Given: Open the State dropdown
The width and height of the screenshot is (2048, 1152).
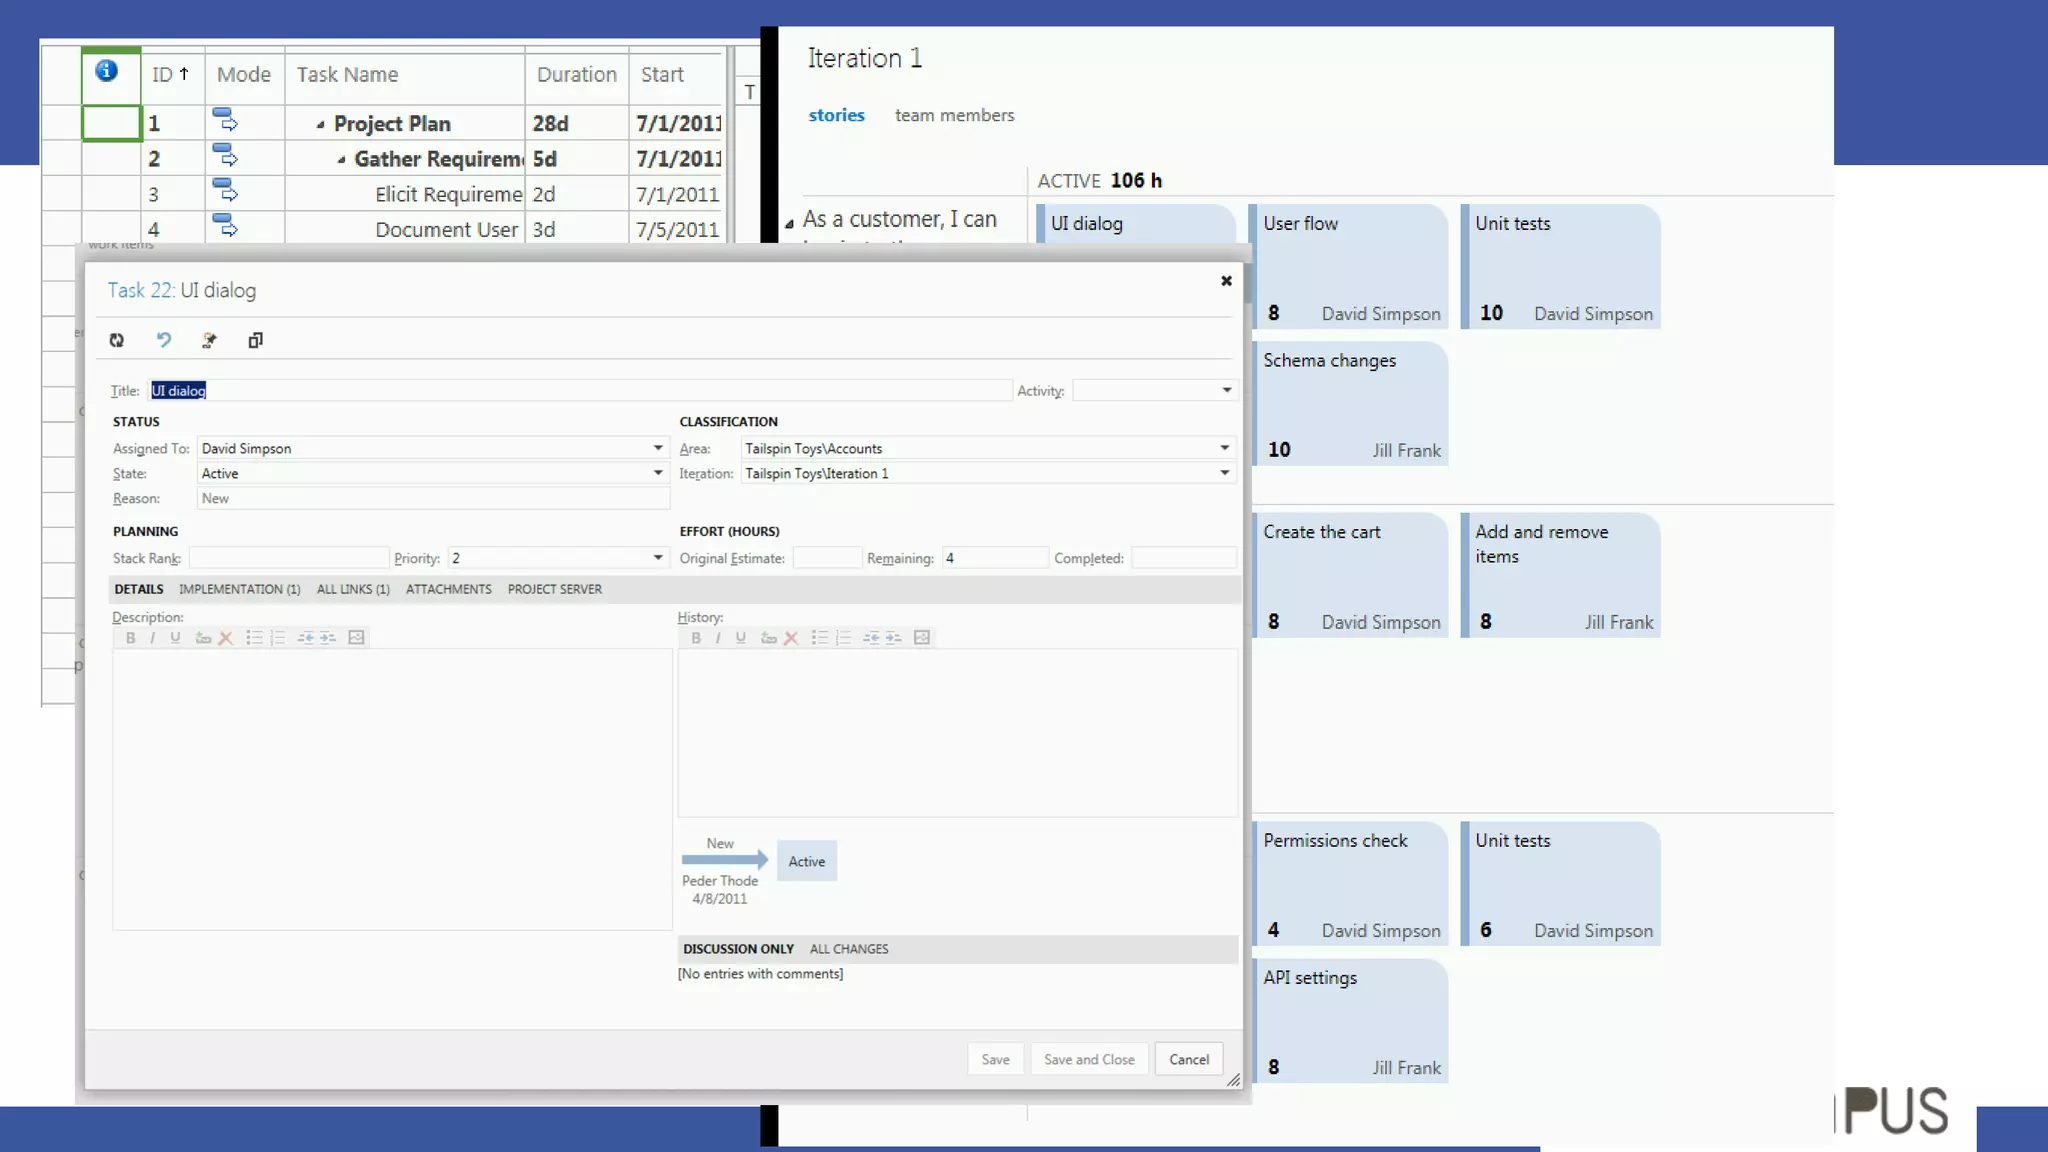Looking at the screenshot, I should (657, 473).
